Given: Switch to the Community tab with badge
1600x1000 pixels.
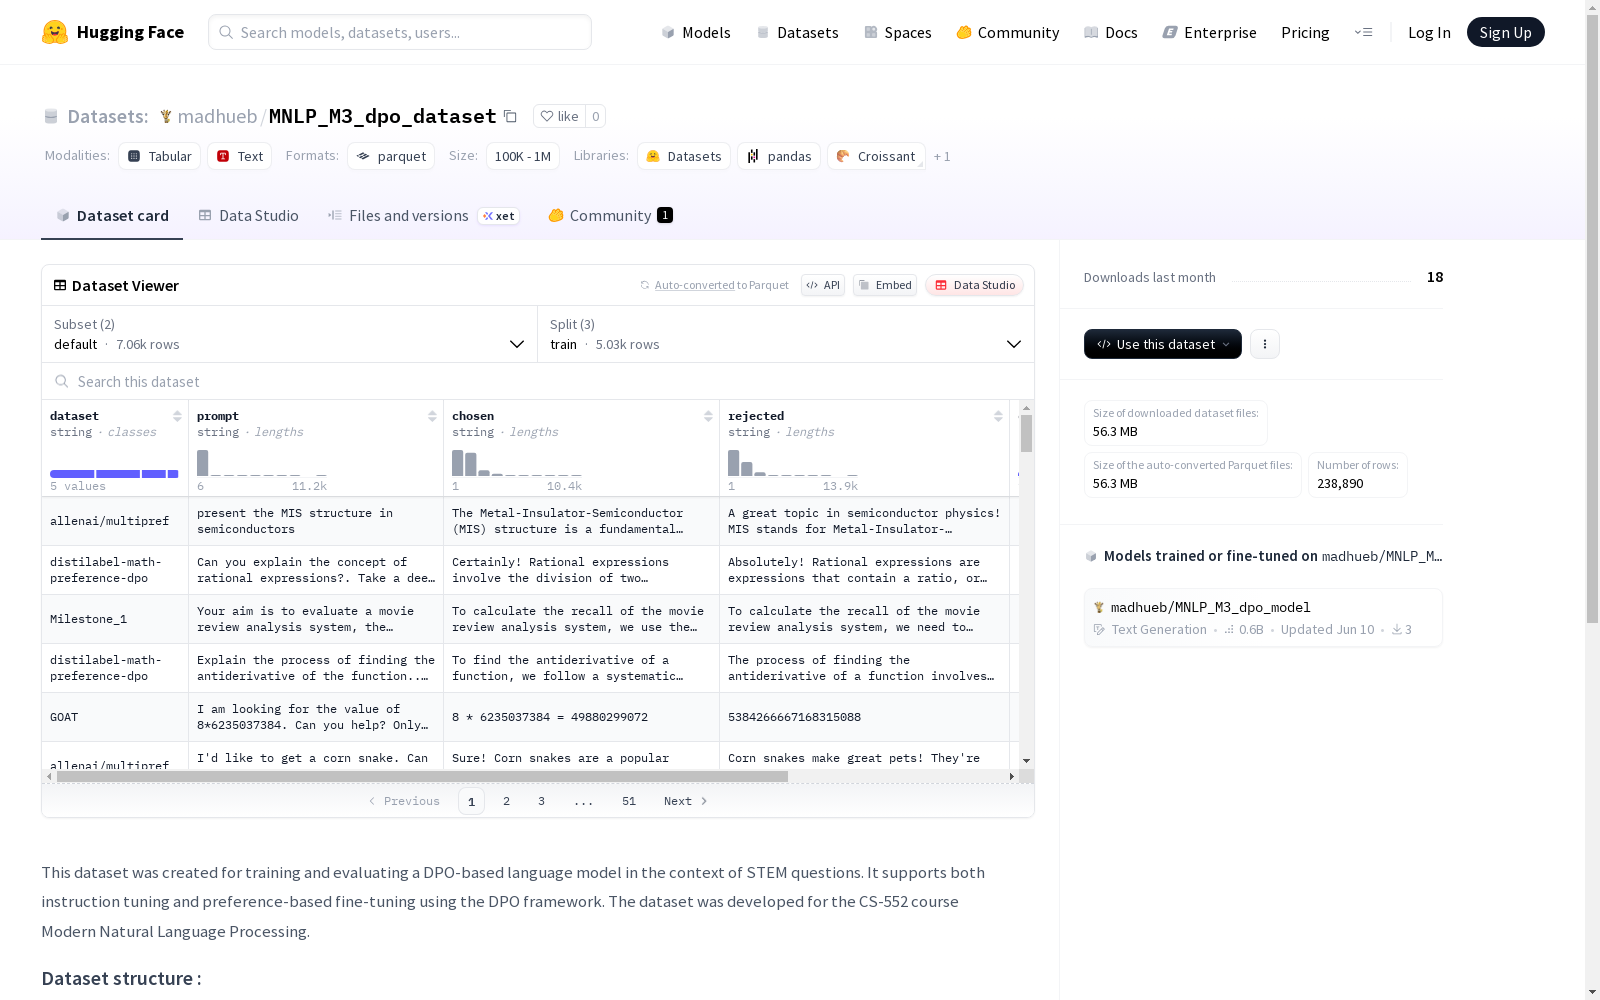Looking at the screenshot, I should pos(610,216).
